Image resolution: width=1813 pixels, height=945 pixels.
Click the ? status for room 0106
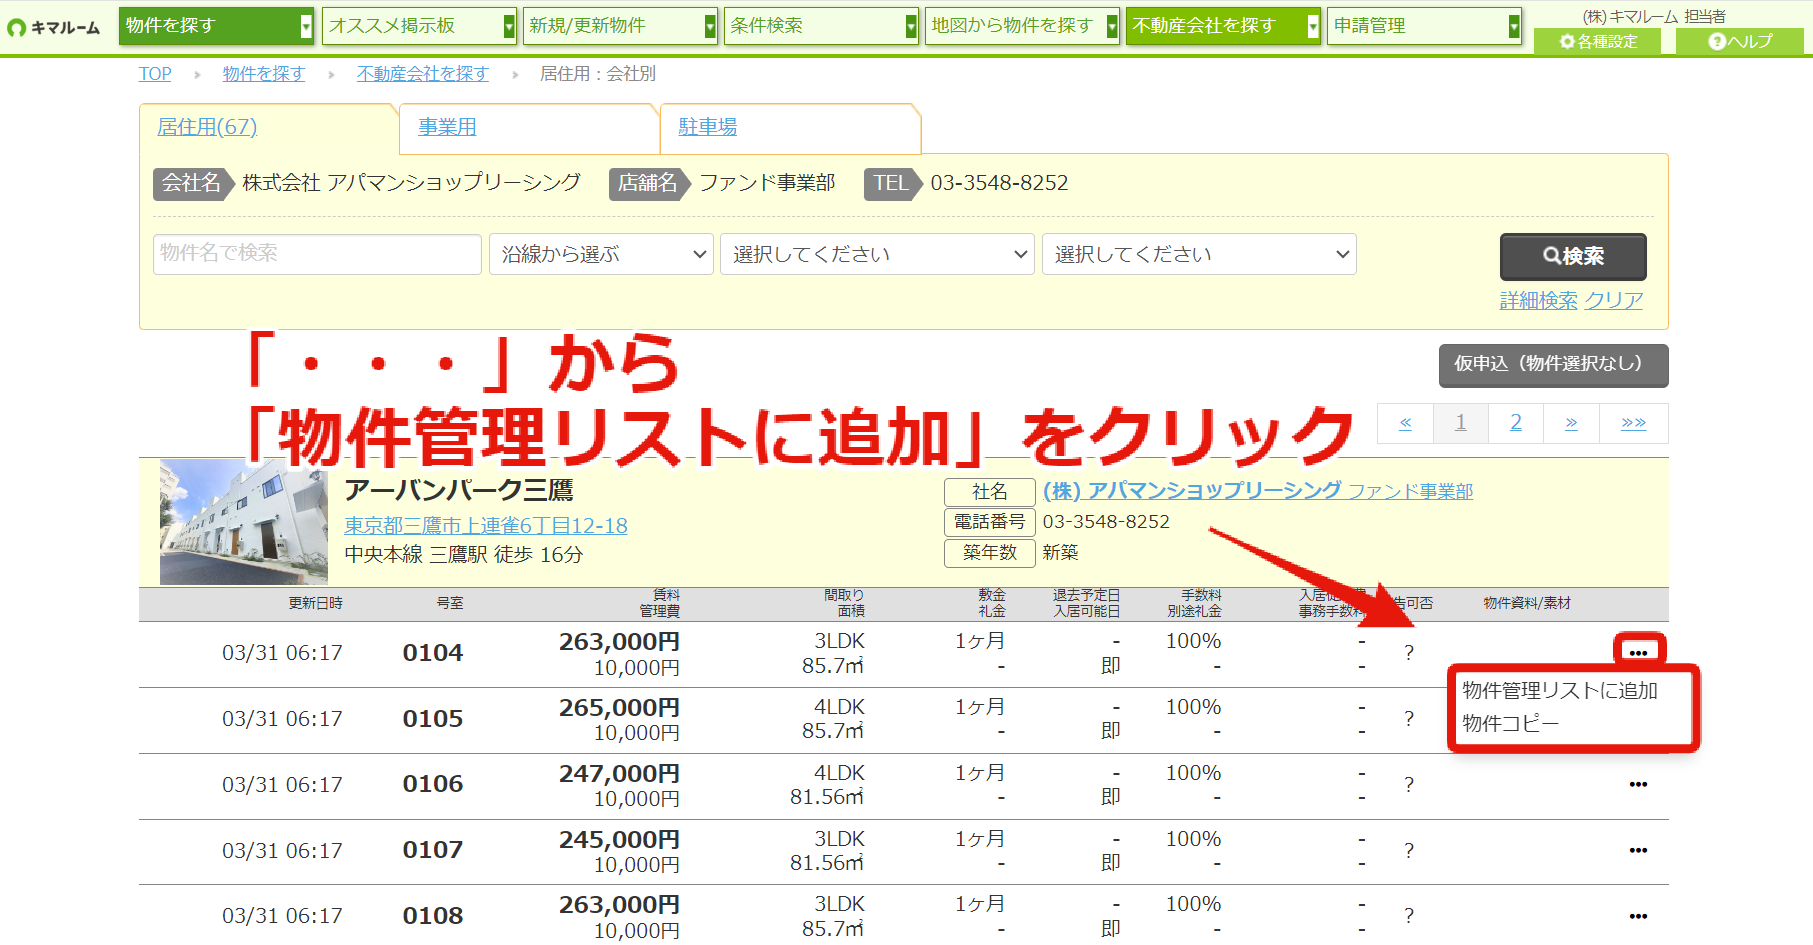coord(1409,785)
